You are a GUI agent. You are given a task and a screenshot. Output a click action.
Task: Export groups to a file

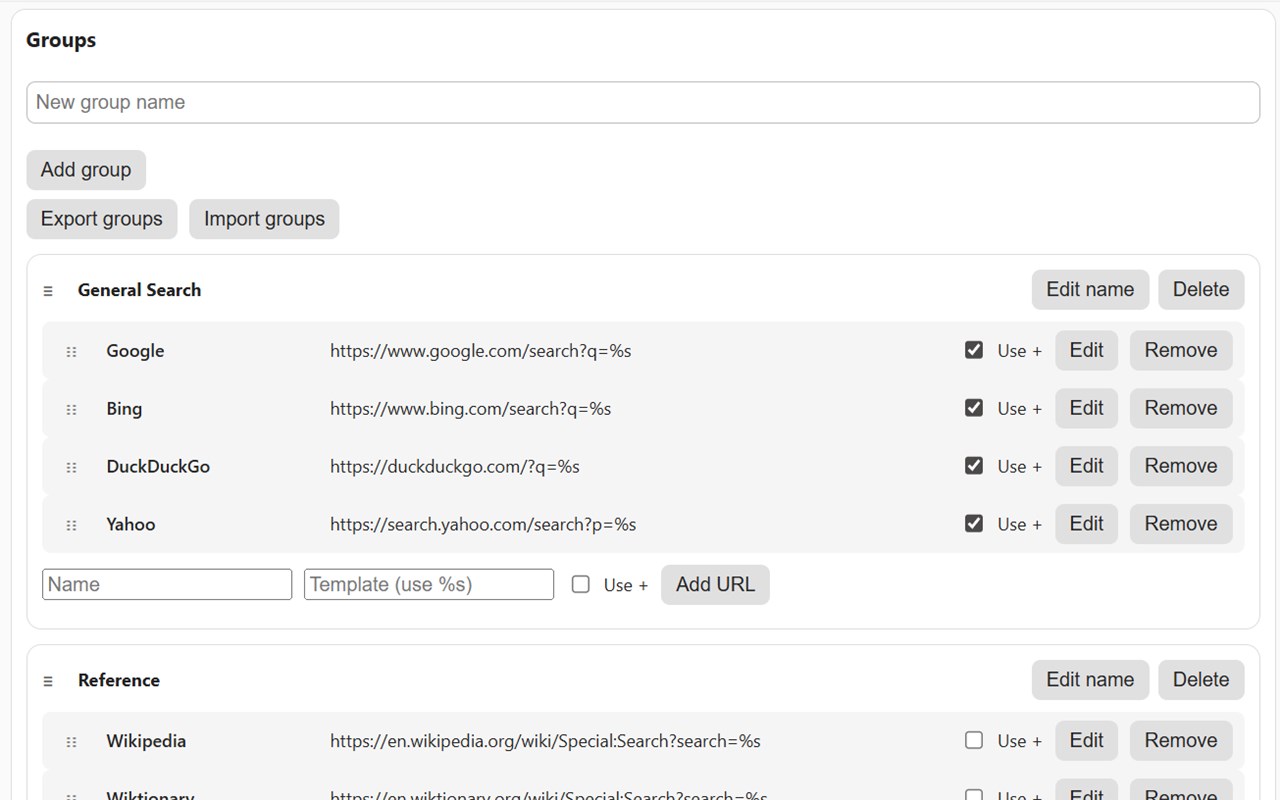click(x=102, y=219)
